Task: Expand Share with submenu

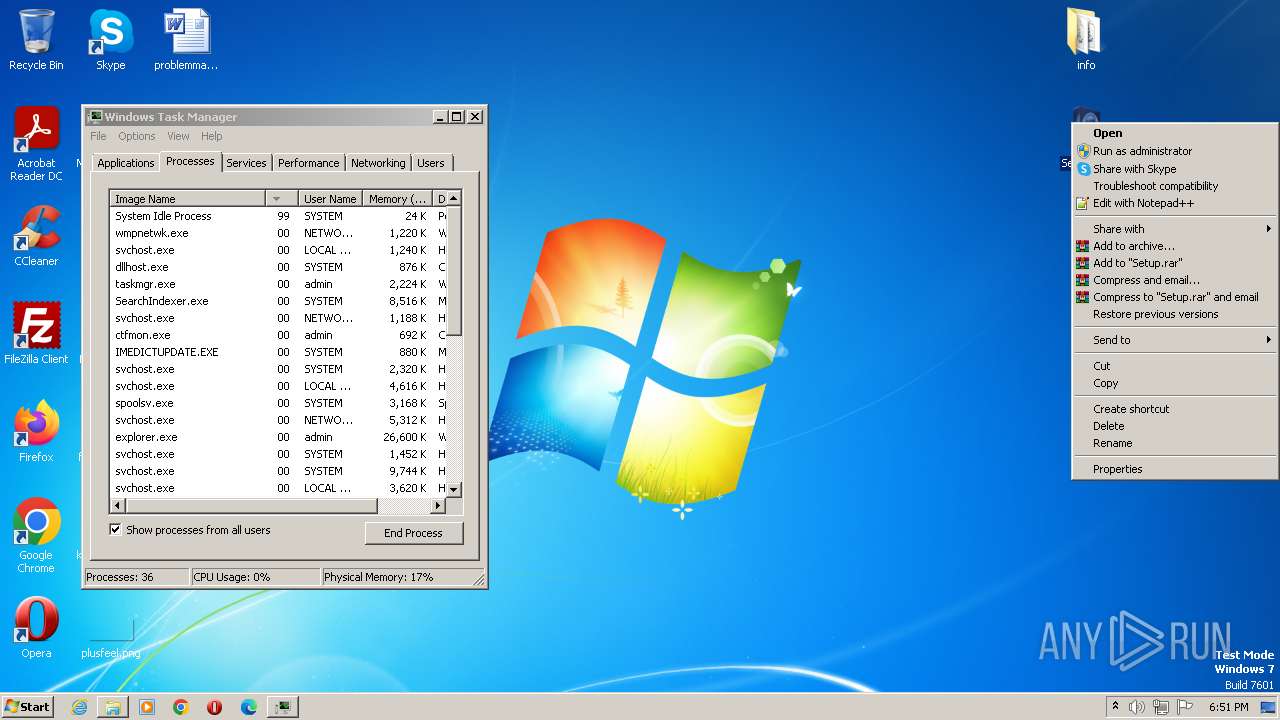Action: [1174, 229]
